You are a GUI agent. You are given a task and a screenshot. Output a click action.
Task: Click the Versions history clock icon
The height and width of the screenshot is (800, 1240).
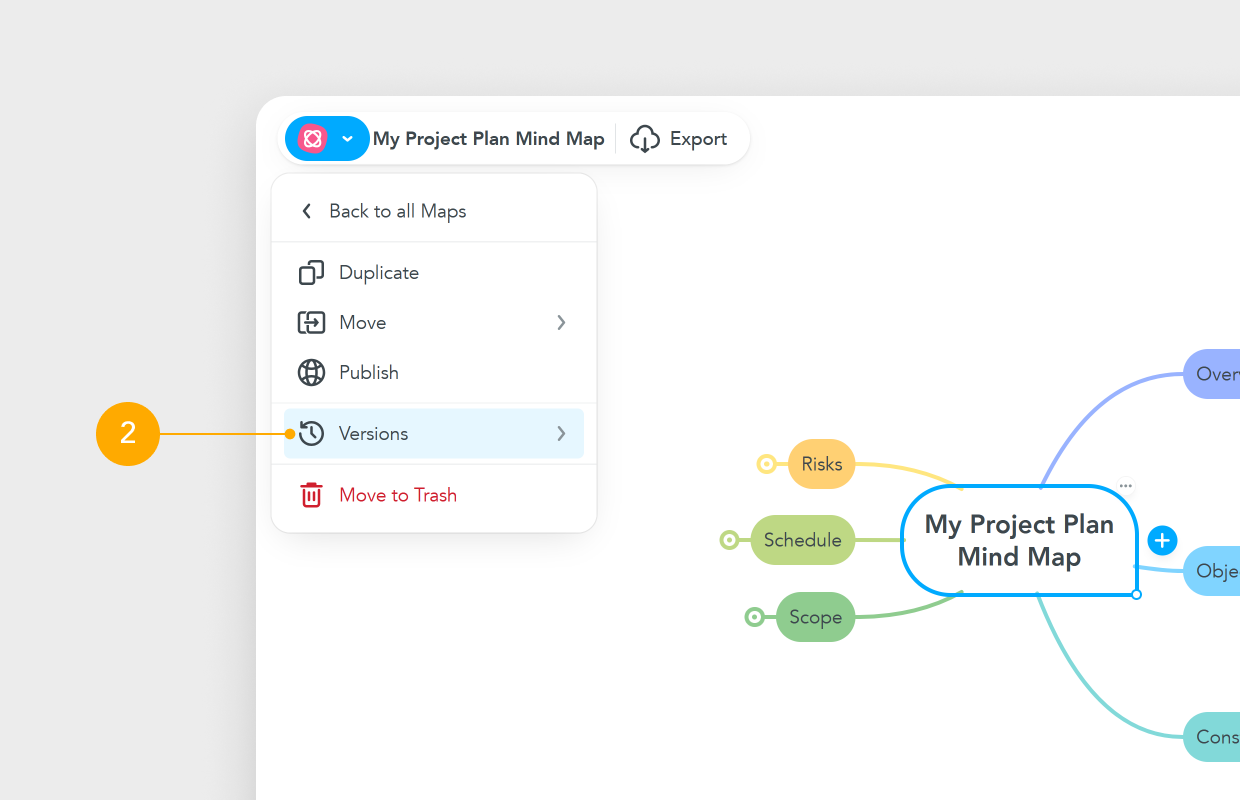[x=311, y=434]
